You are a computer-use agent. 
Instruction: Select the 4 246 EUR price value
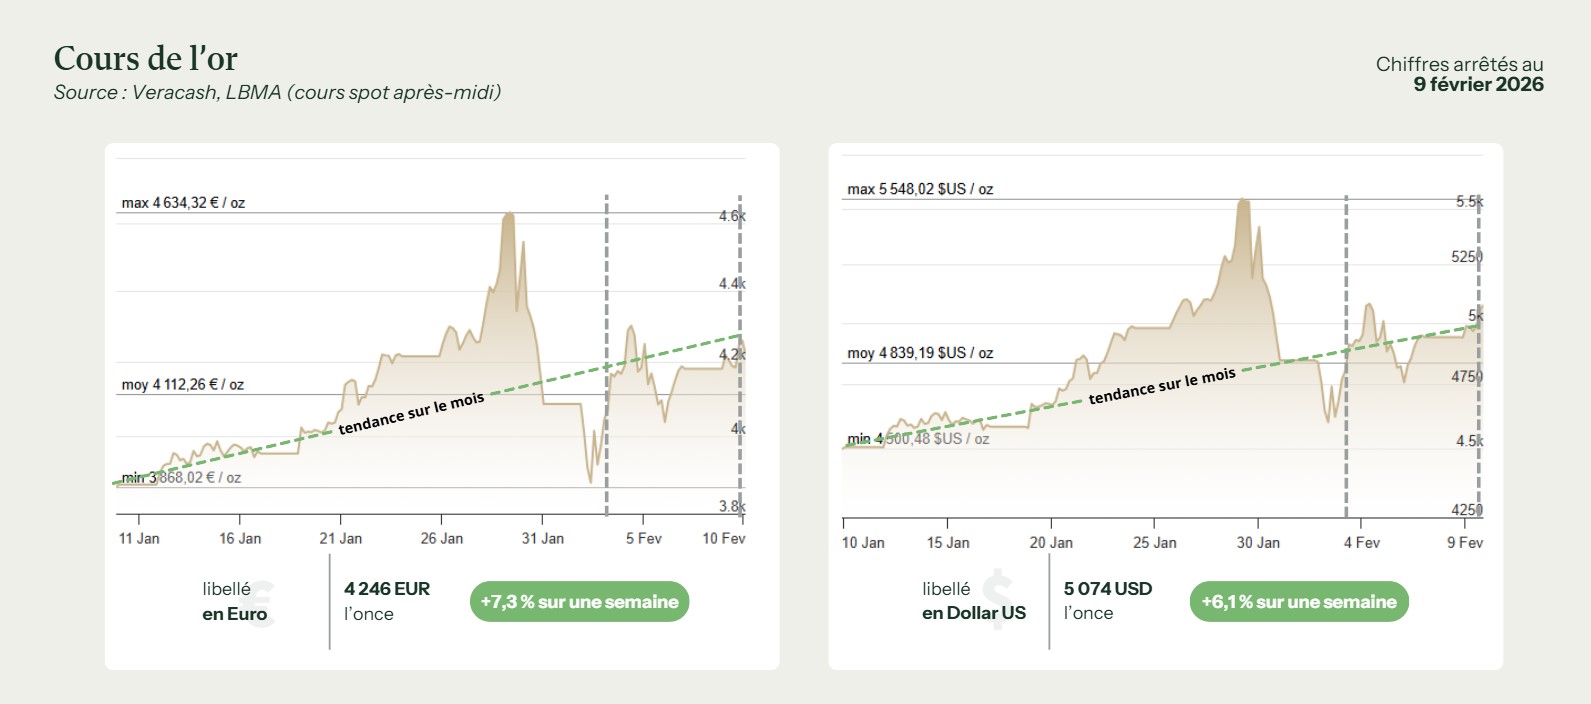(x=387, y=589)
